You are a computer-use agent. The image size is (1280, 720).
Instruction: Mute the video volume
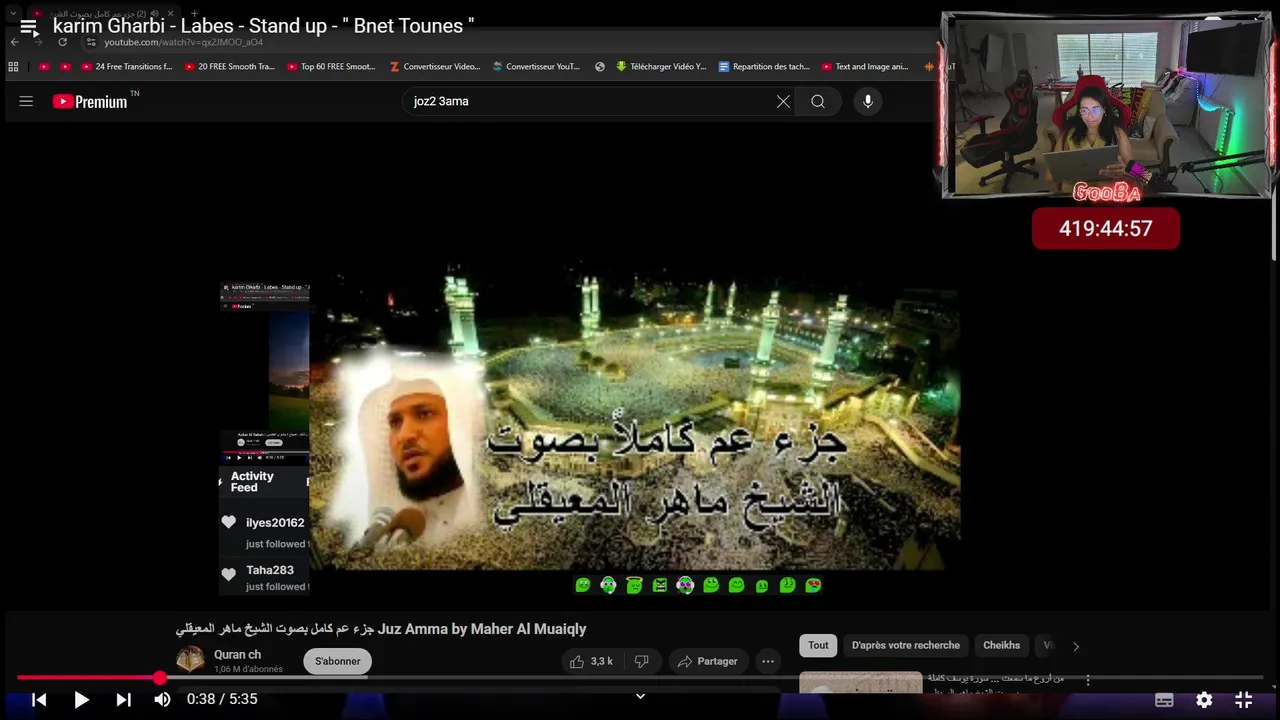(162, 700)
